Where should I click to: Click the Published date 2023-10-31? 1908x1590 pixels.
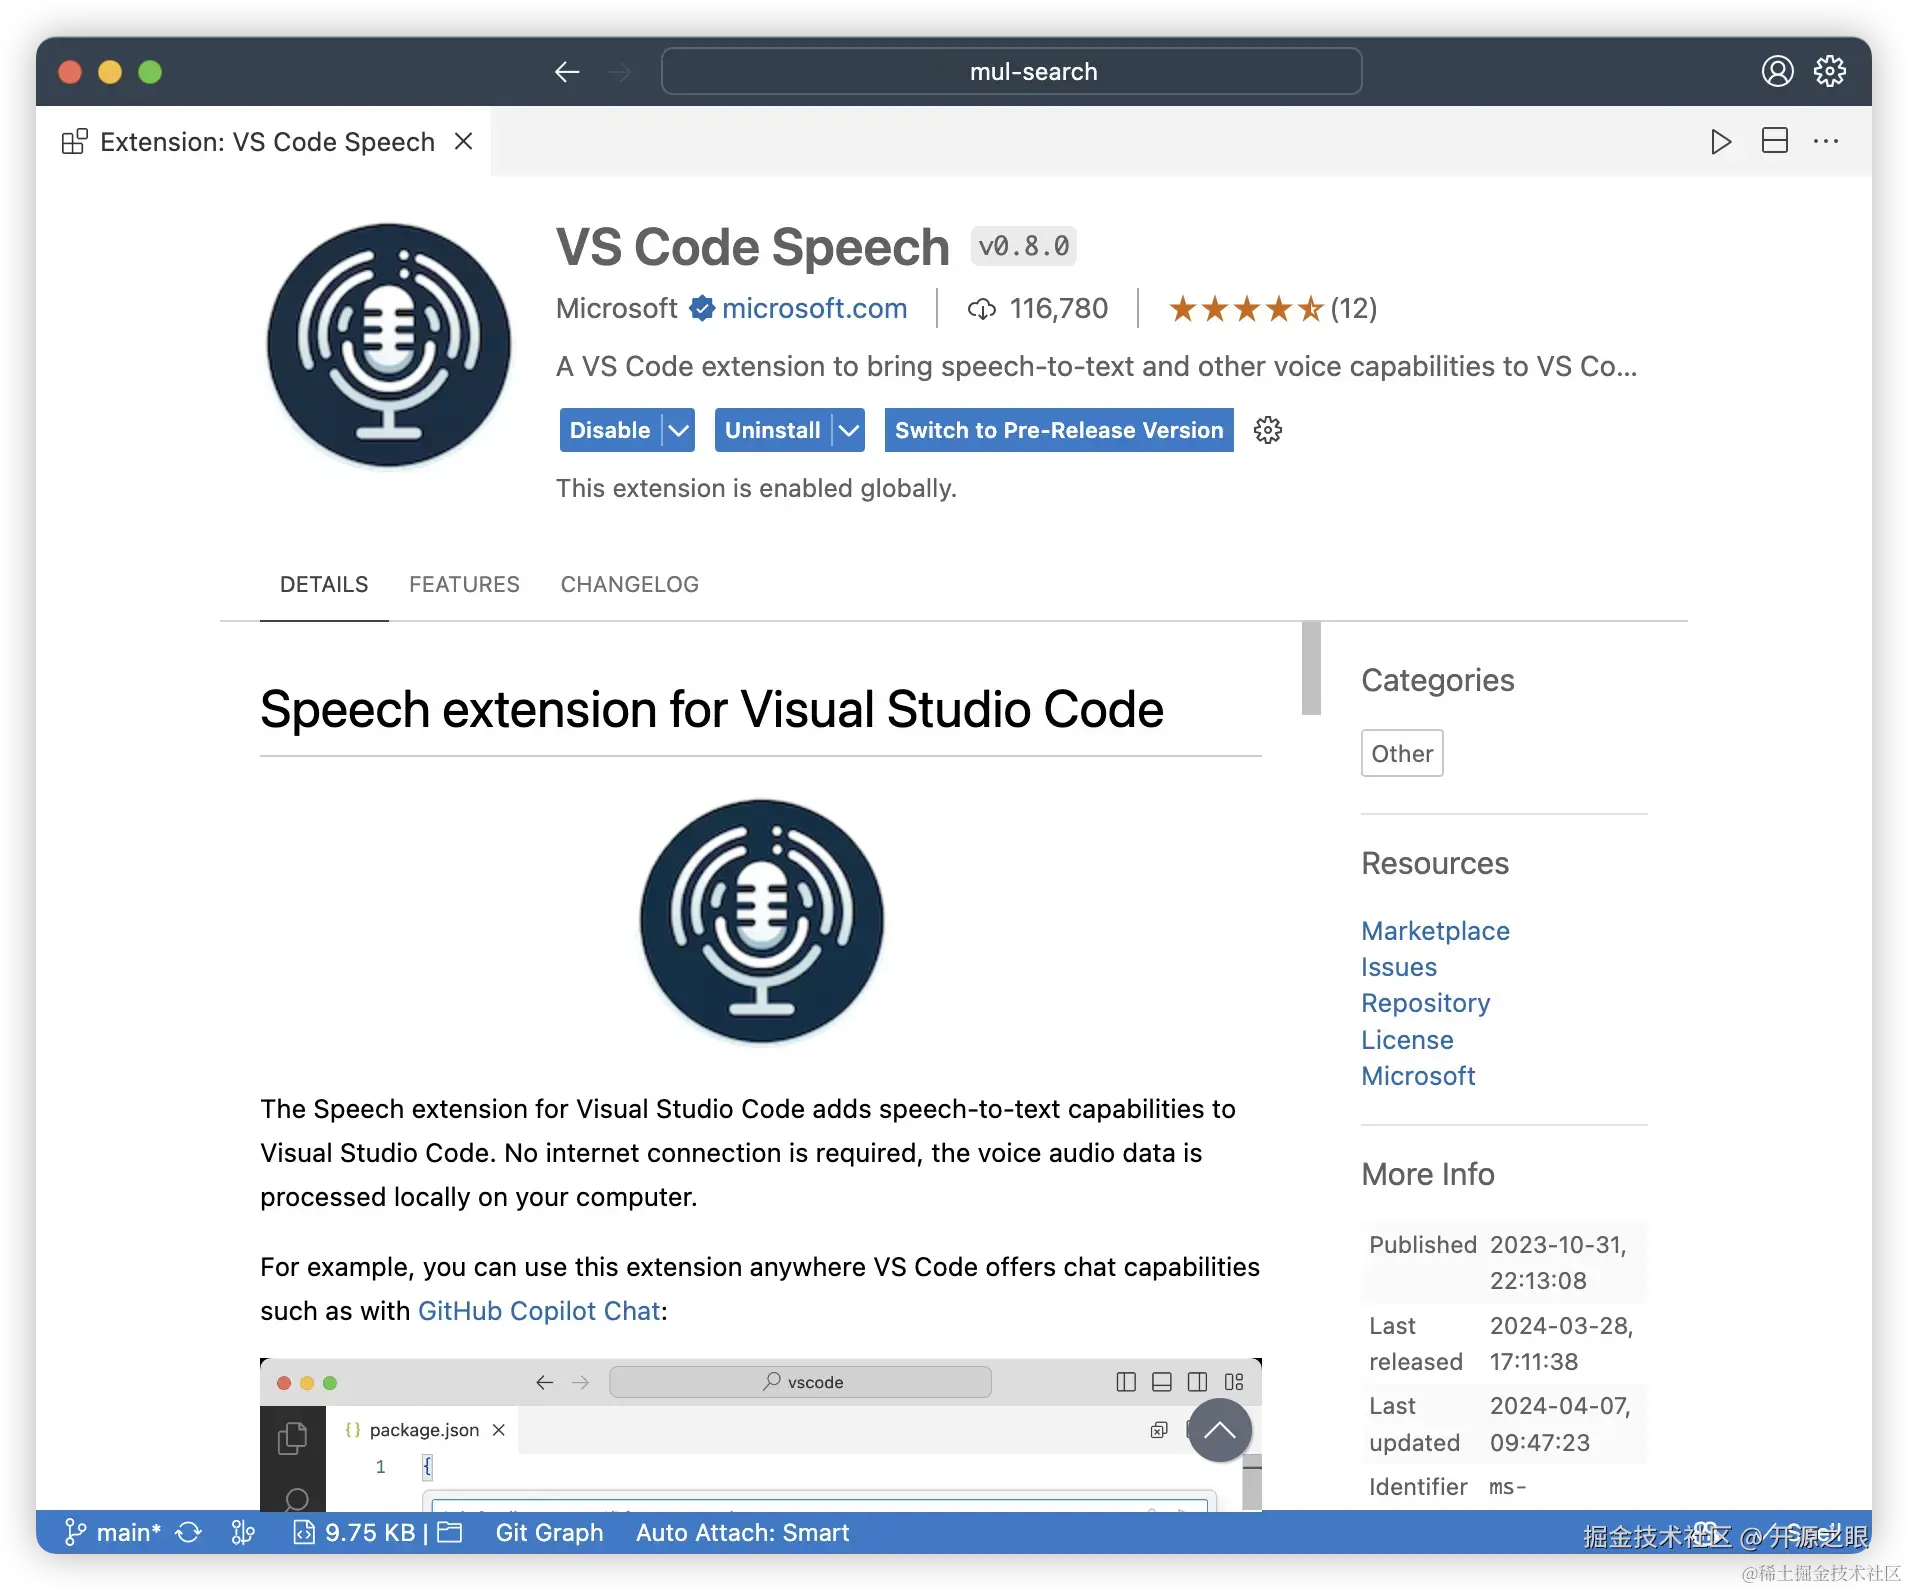(1559, 1262)
